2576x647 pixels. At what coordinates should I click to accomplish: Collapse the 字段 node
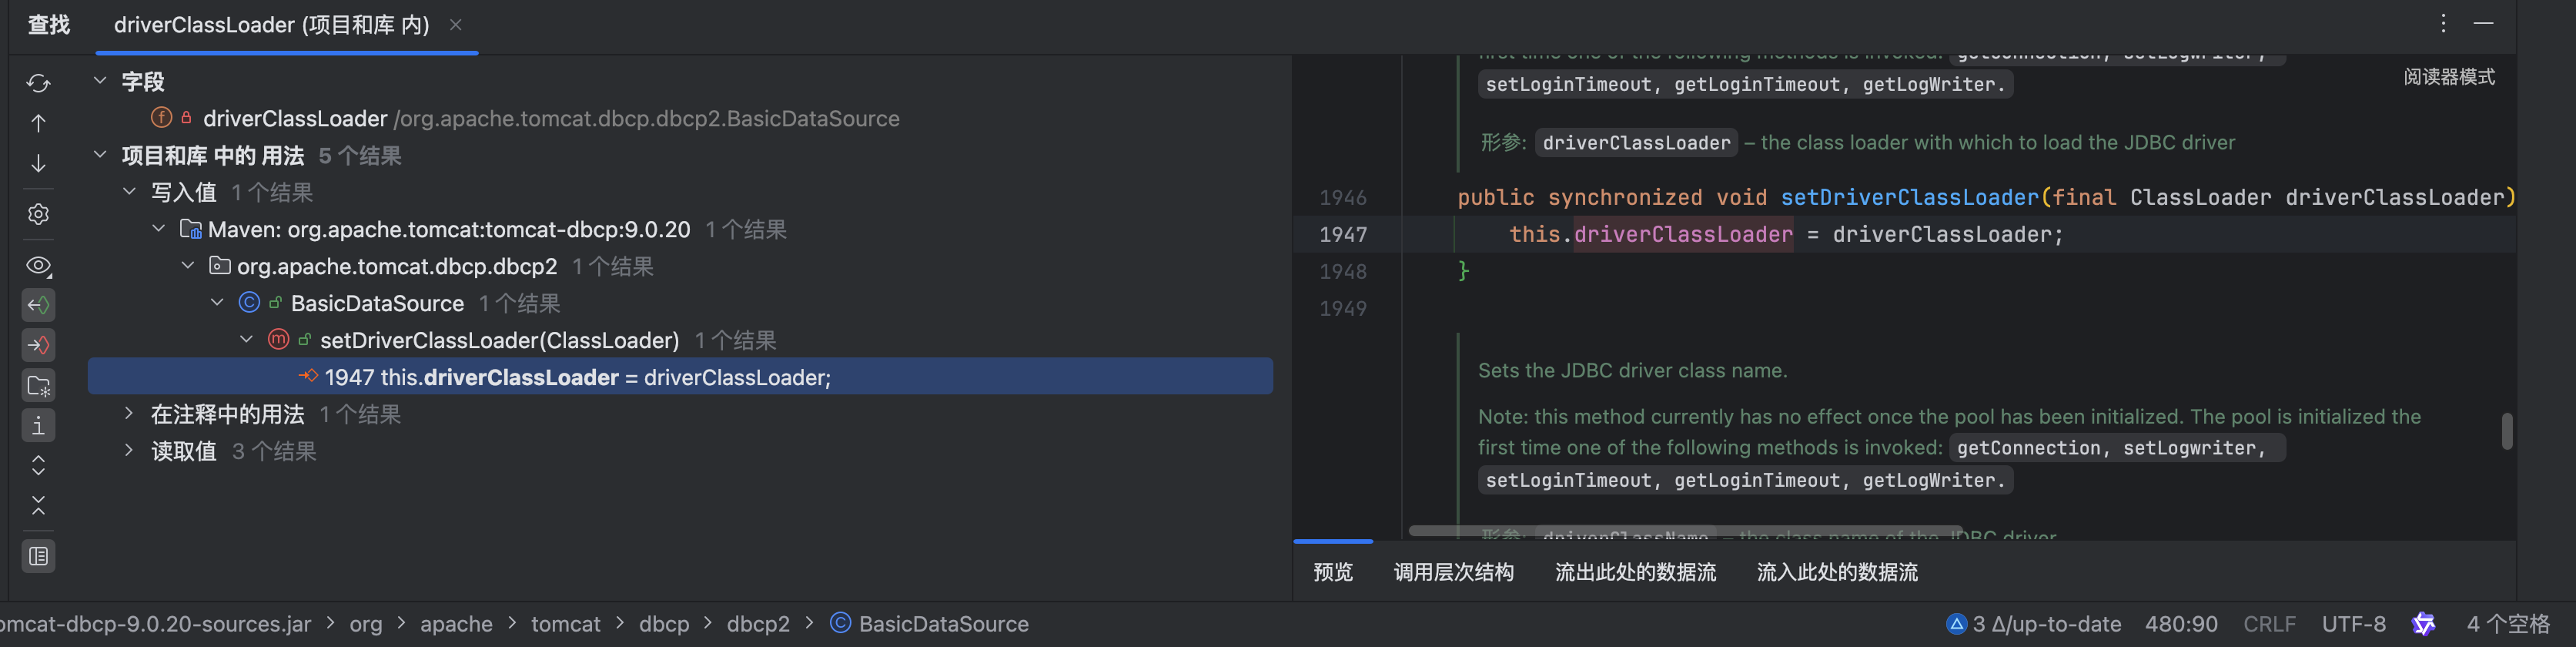(100, 80)
